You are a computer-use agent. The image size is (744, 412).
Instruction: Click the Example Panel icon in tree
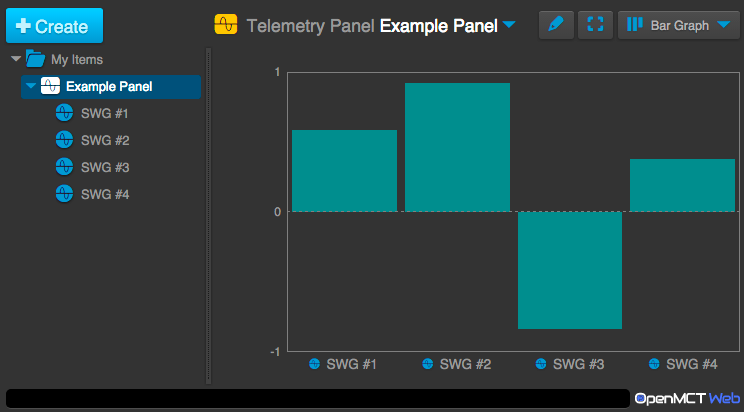pos(50,87)
